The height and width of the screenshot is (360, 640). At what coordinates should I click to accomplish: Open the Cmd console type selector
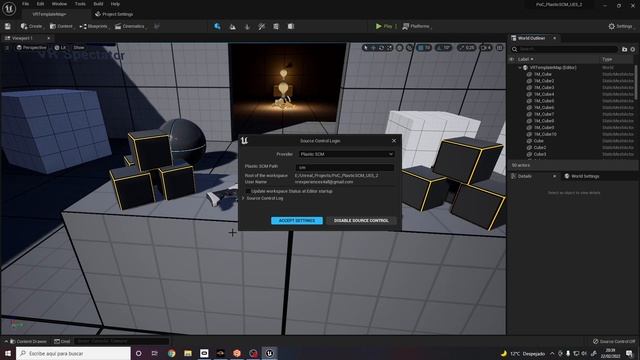62,341
